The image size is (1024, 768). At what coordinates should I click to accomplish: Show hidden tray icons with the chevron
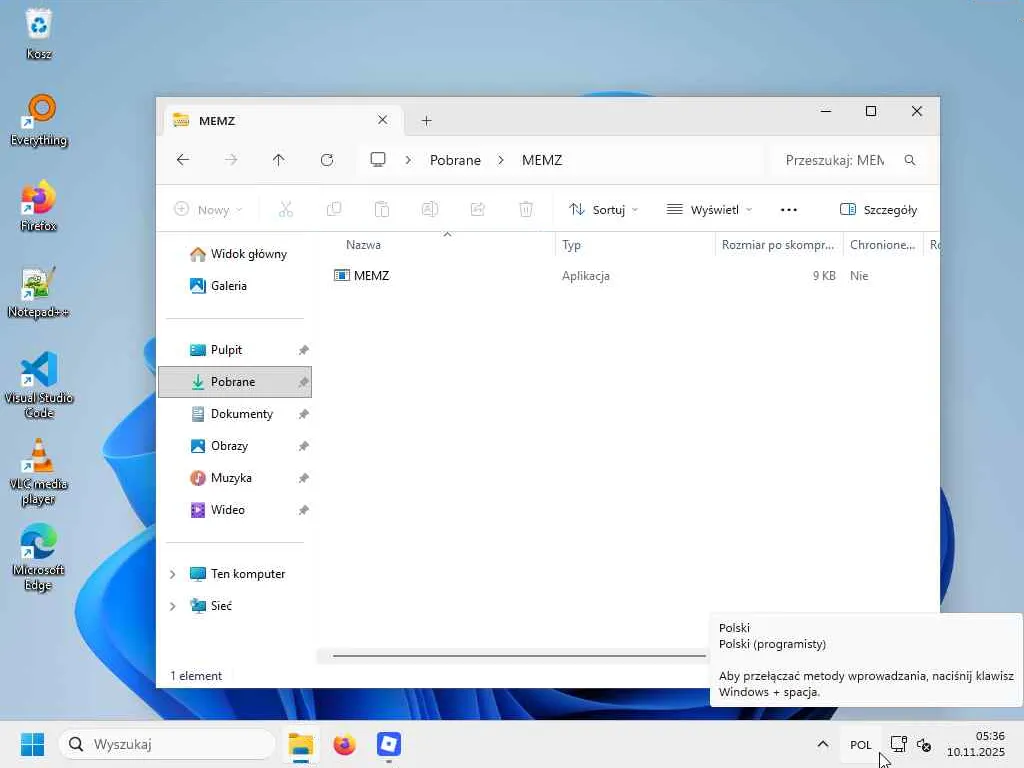(823, 744)
